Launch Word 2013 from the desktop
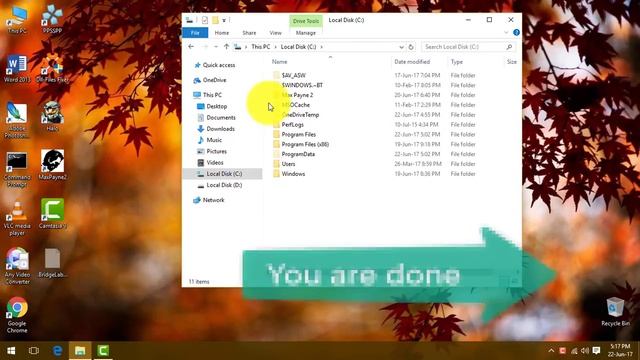The height and width of the screenshot is (360, 640). coord(17,69)
